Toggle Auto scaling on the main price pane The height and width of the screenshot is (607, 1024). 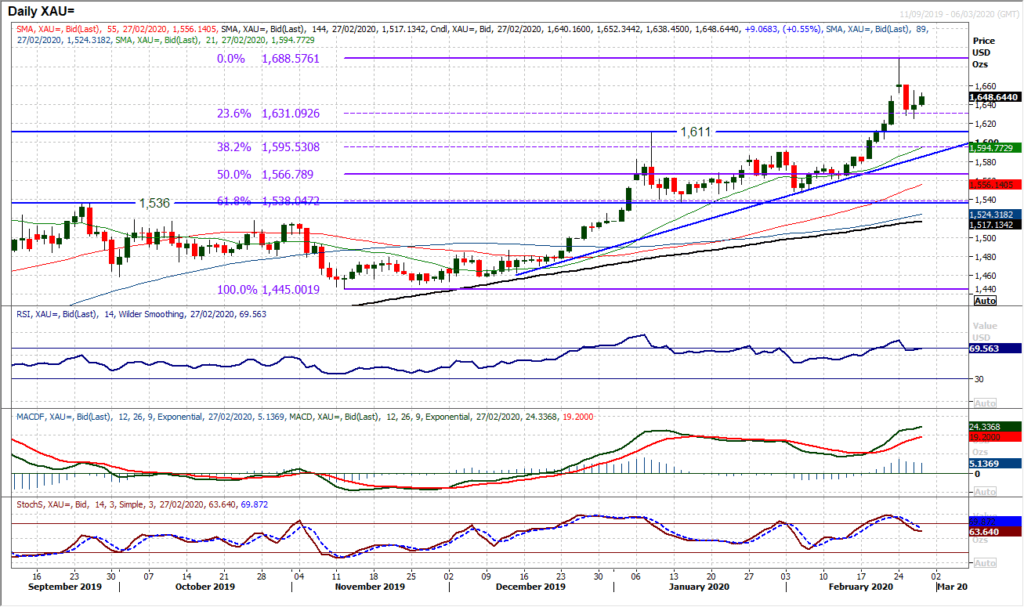[985, 301]
